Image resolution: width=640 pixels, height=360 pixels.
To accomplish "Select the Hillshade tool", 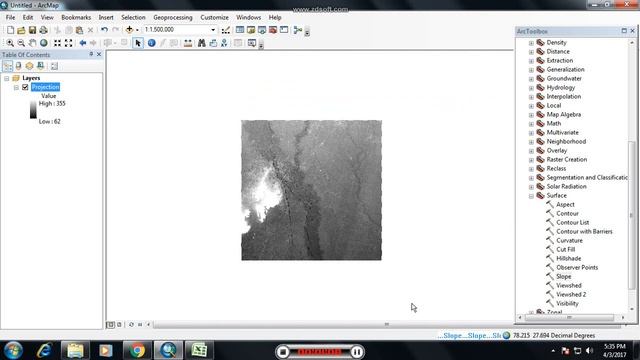I will 568,258.
